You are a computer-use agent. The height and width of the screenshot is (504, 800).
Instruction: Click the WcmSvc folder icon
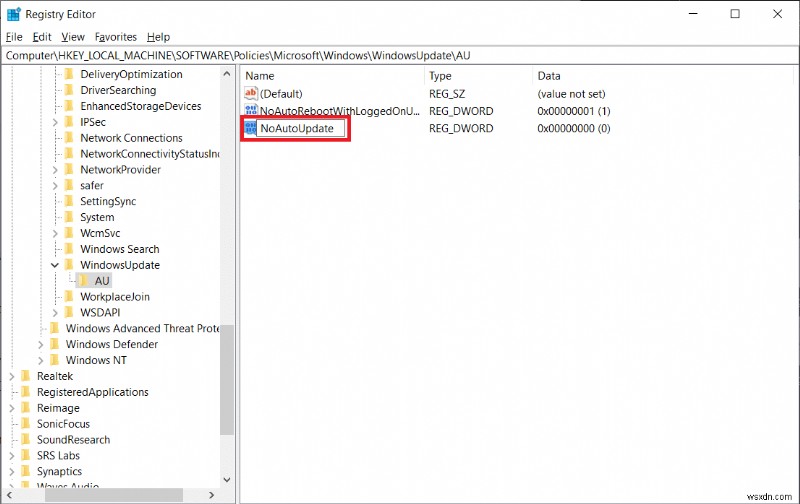click(69, 233)
